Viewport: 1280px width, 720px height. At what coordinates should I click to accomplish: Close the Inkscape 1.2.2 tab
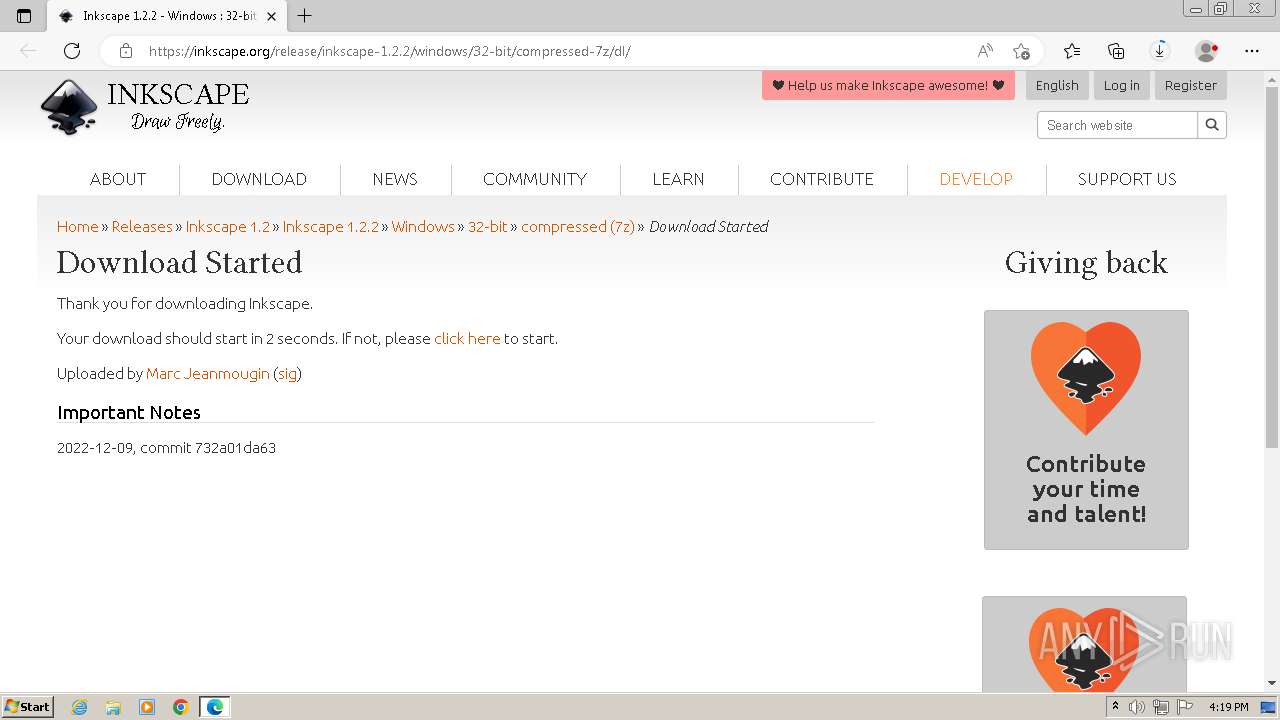(271, 16)
